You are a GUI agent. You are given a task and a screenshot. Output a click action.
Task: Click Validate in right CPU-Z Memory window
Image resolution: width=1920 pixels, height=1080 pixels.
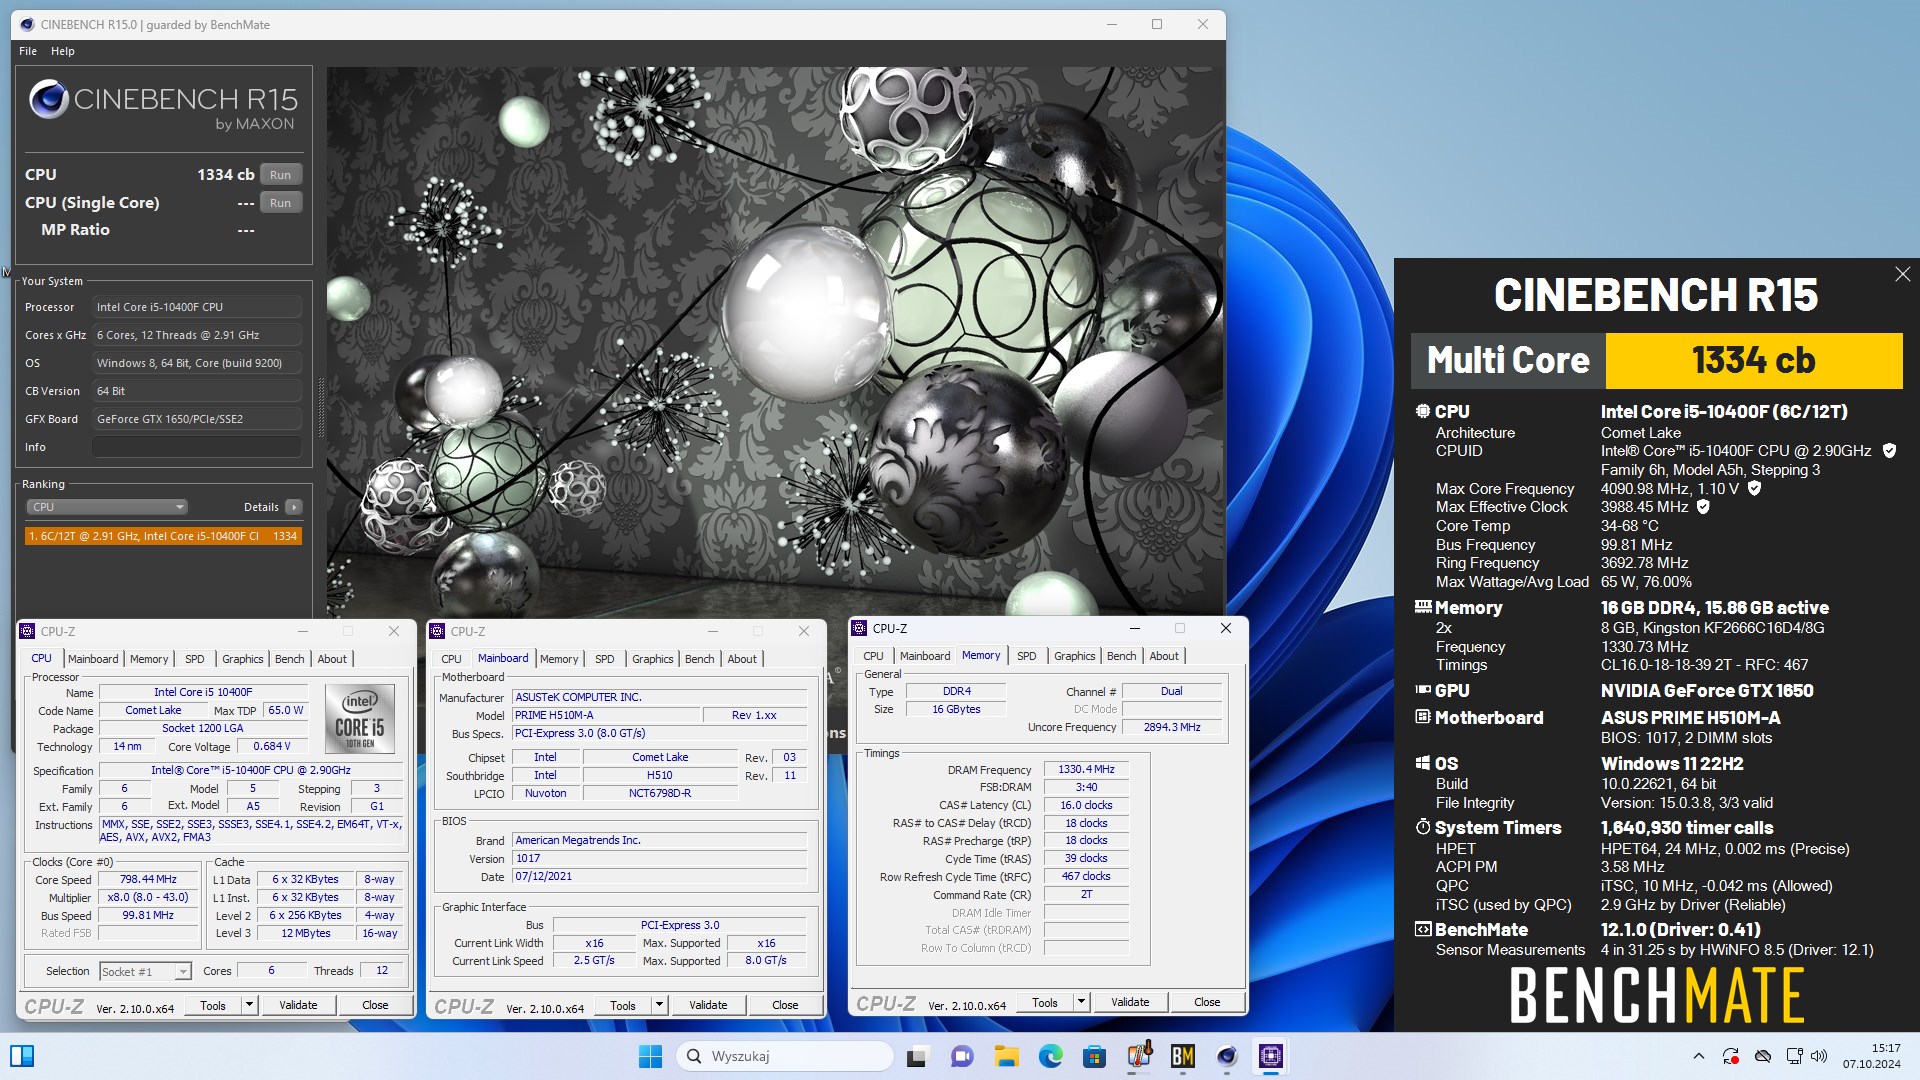(x=1130, y=1002)
